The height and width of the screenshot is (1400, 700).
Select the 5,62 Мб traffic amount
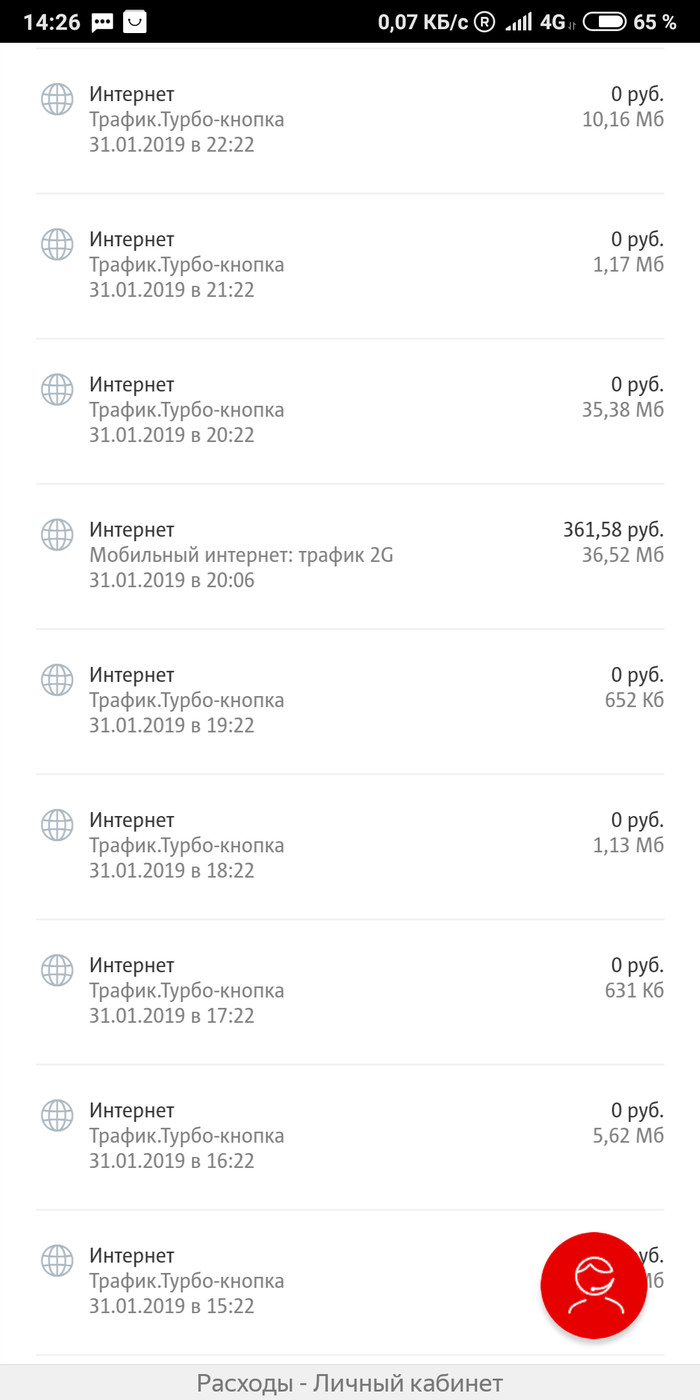[628, 1135]
